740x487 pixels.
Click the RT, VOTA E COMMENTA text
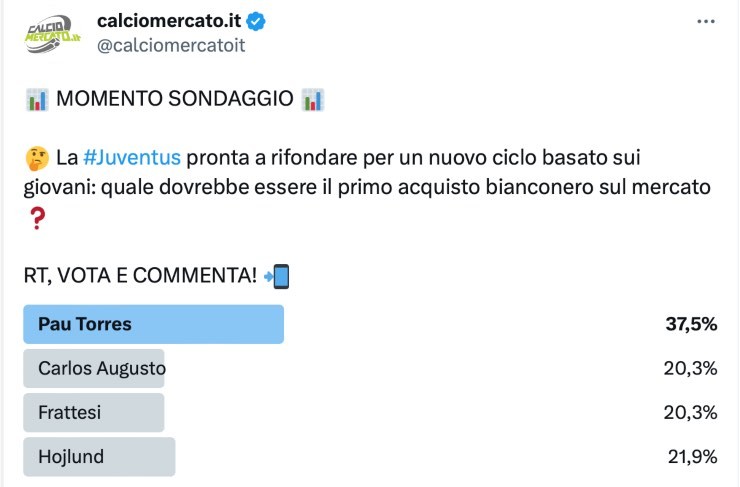[139, 276]
